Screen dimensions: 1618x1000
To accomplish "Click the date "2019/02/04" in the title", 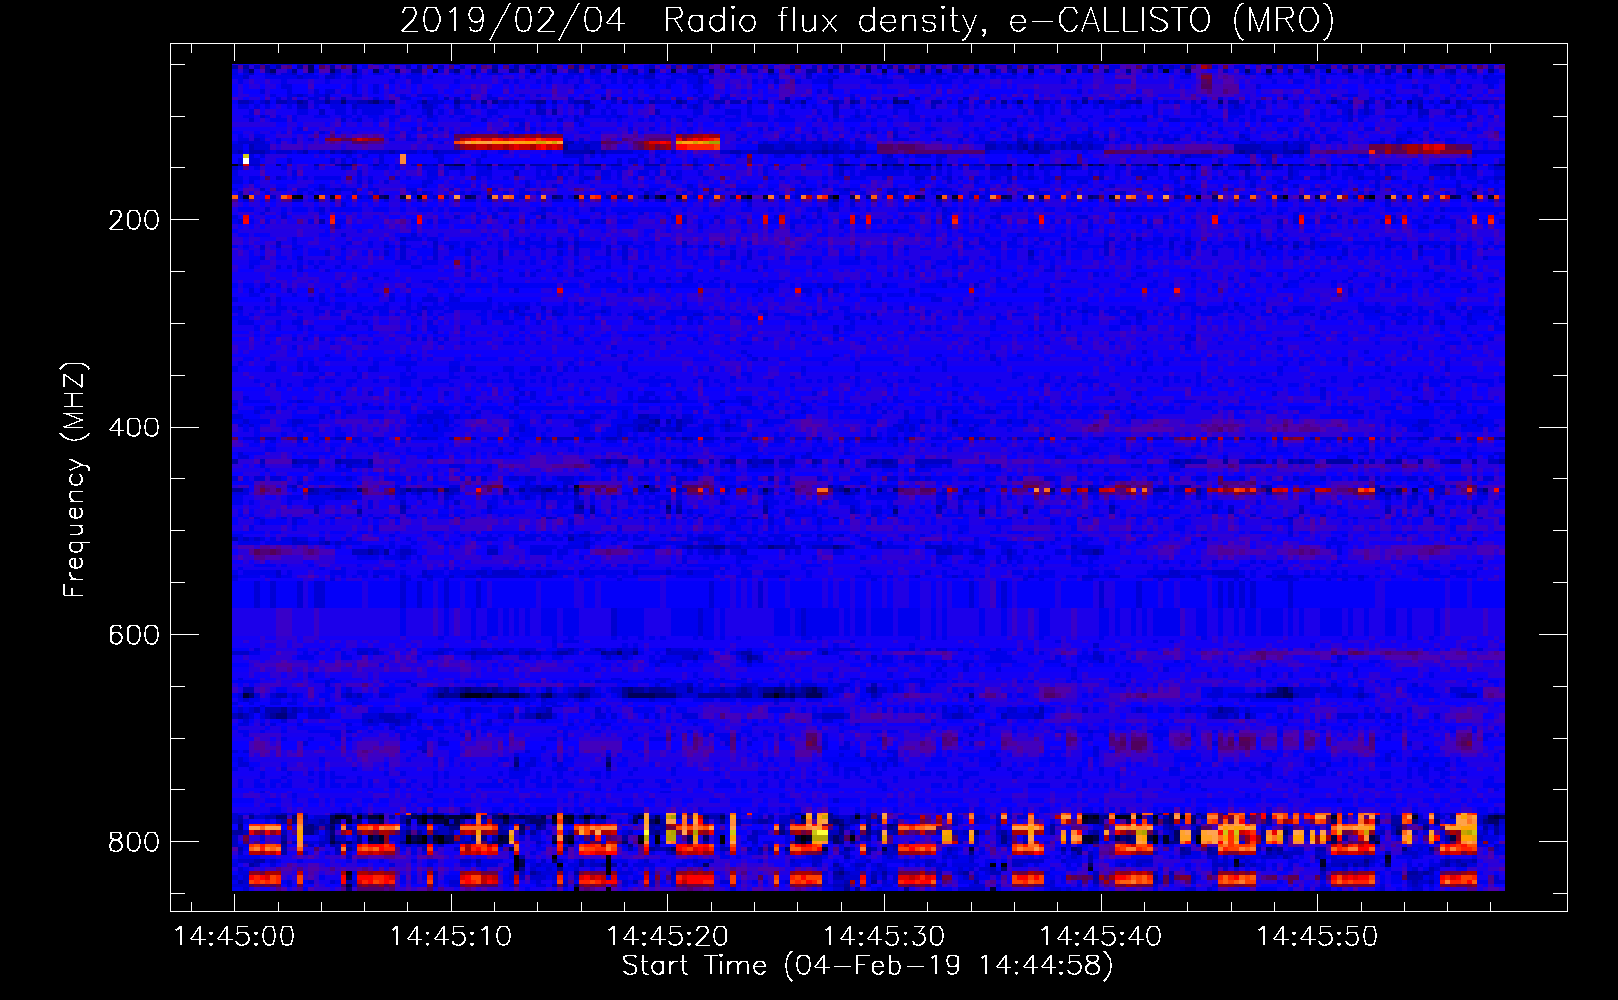I will [x=512, y=21].
